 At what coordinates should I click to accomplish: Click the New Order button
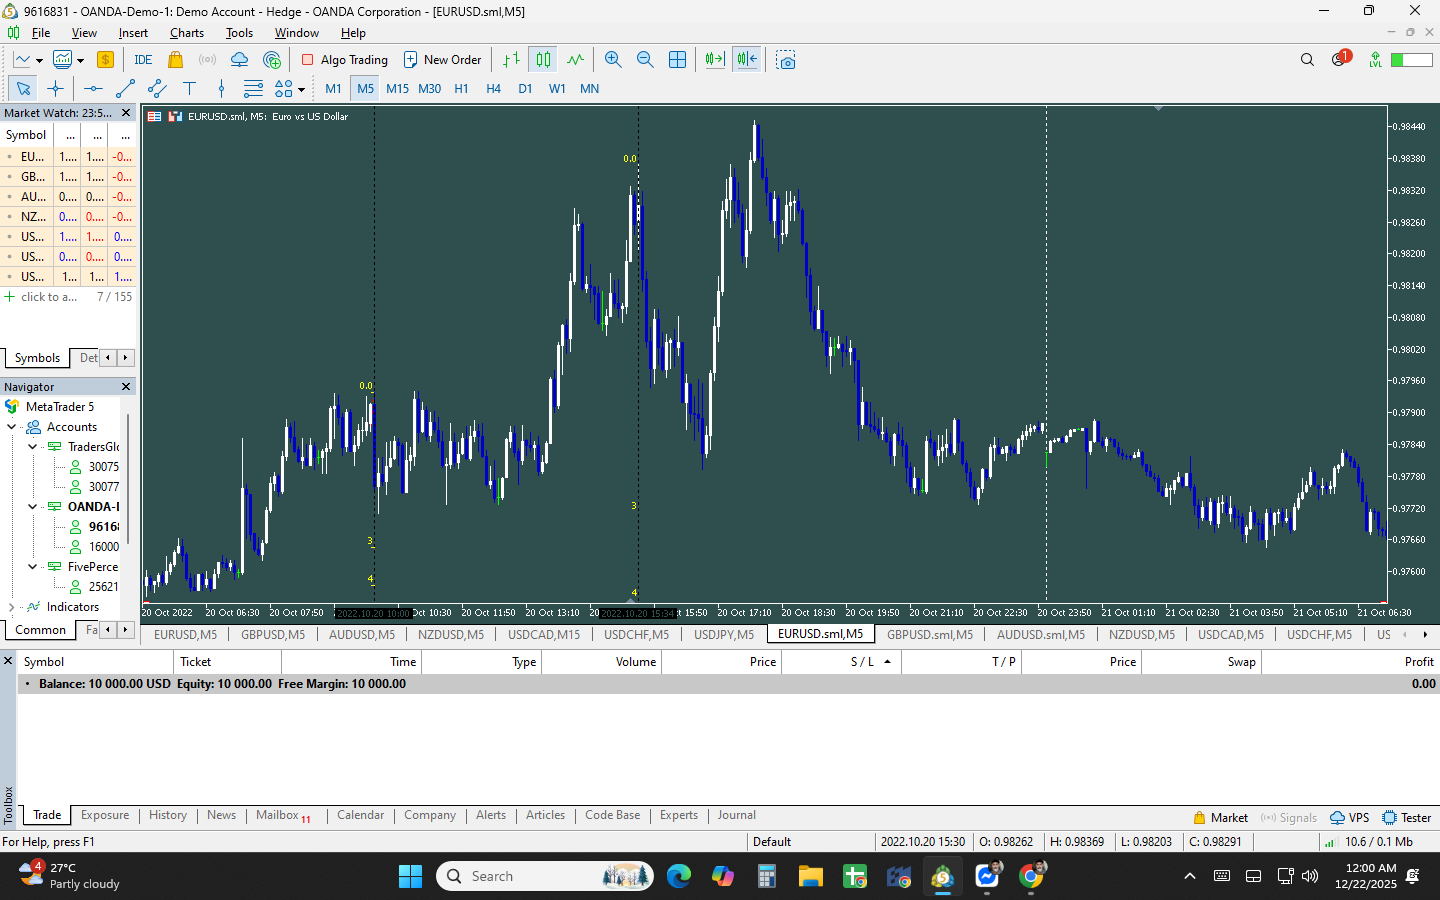tap(442, 60)
